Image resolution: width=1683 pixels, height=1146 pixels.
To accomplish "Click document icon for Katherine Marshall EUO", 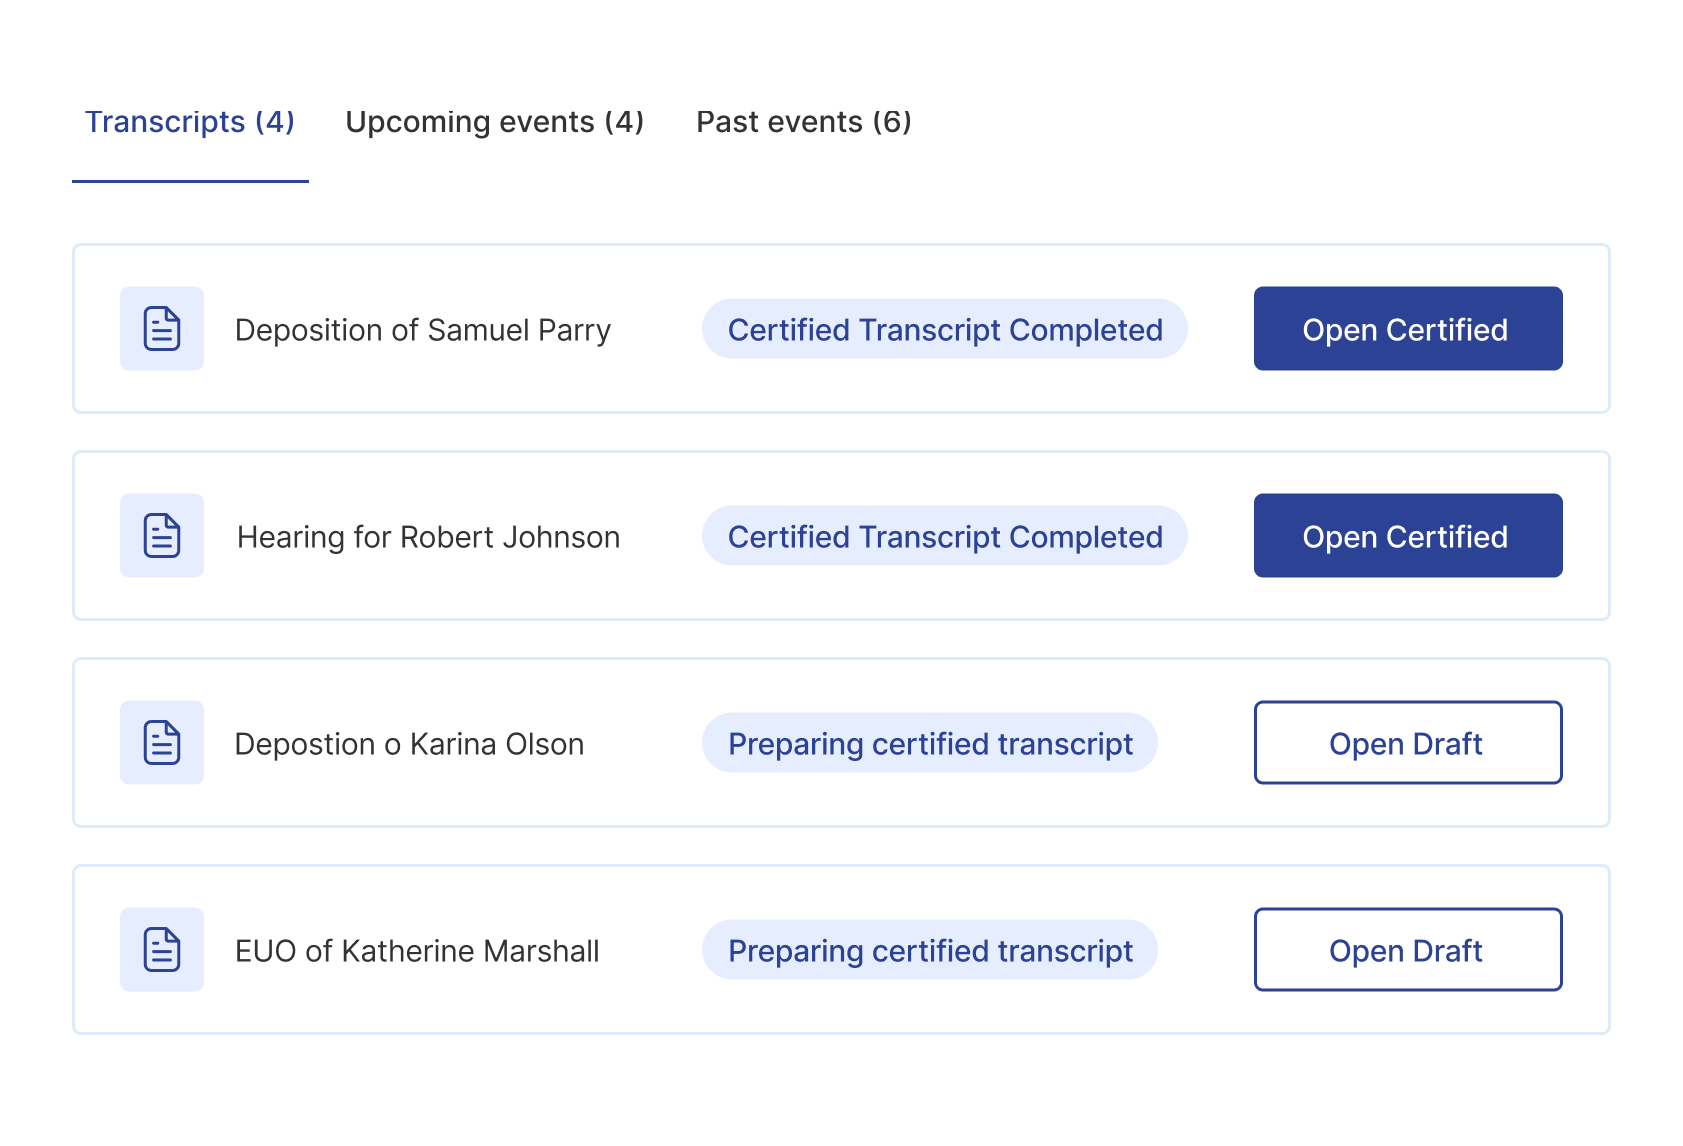I will (x=162, y=950).
